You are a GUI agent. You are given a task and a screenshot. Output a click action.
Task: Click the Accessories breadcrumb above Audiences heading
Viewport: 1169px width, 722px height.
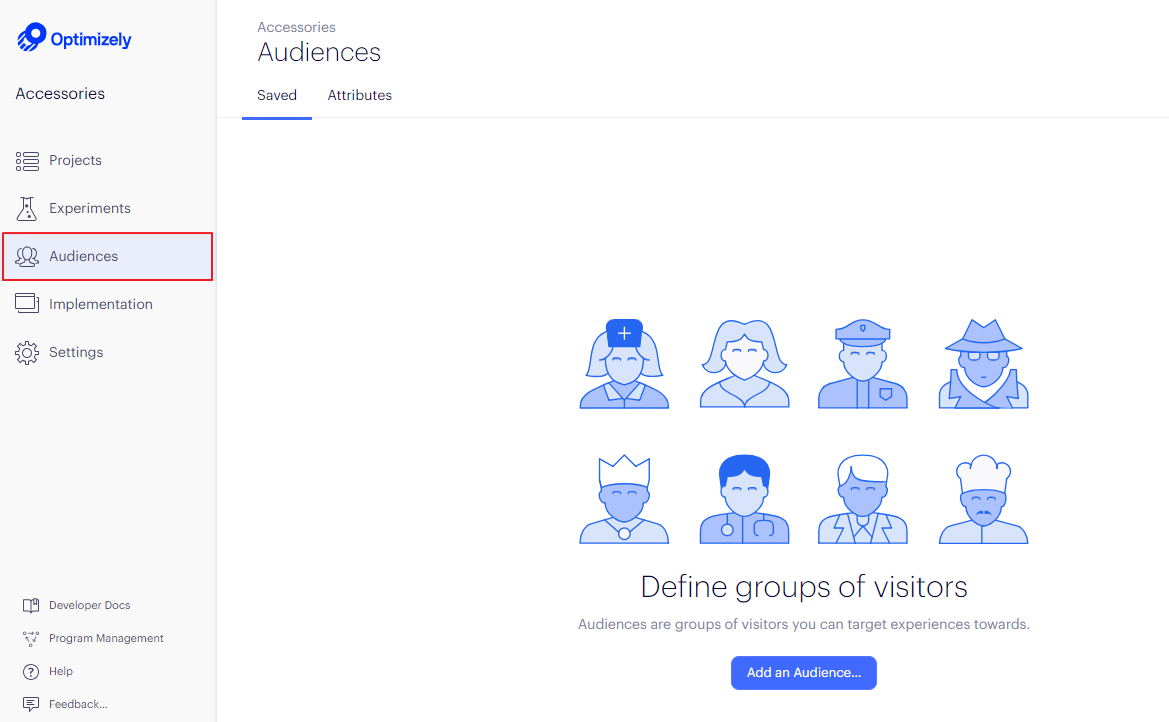coord(296,27)
